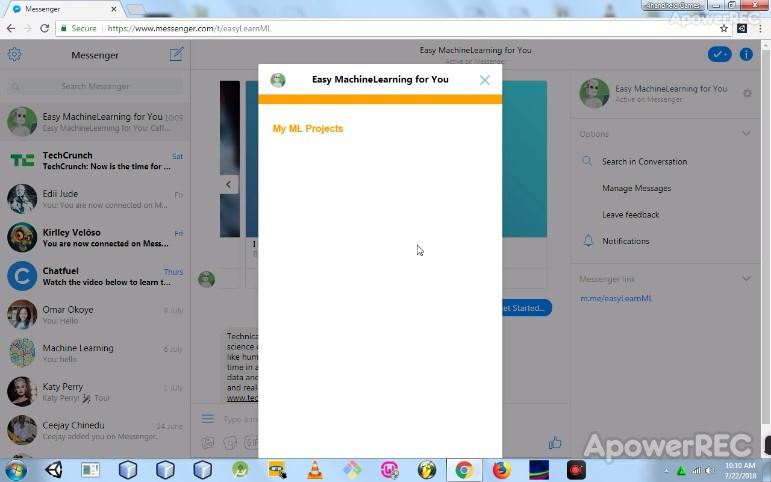Screen dimensions: 771x482
Task: Close the Messenger browser tab
Action: coord(114,9)
